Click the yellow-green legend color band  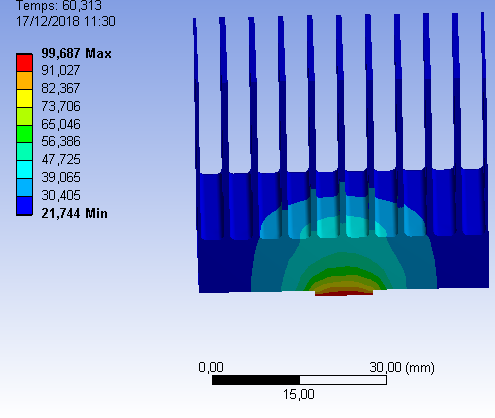pyautogui.click(x=24, y=116)
